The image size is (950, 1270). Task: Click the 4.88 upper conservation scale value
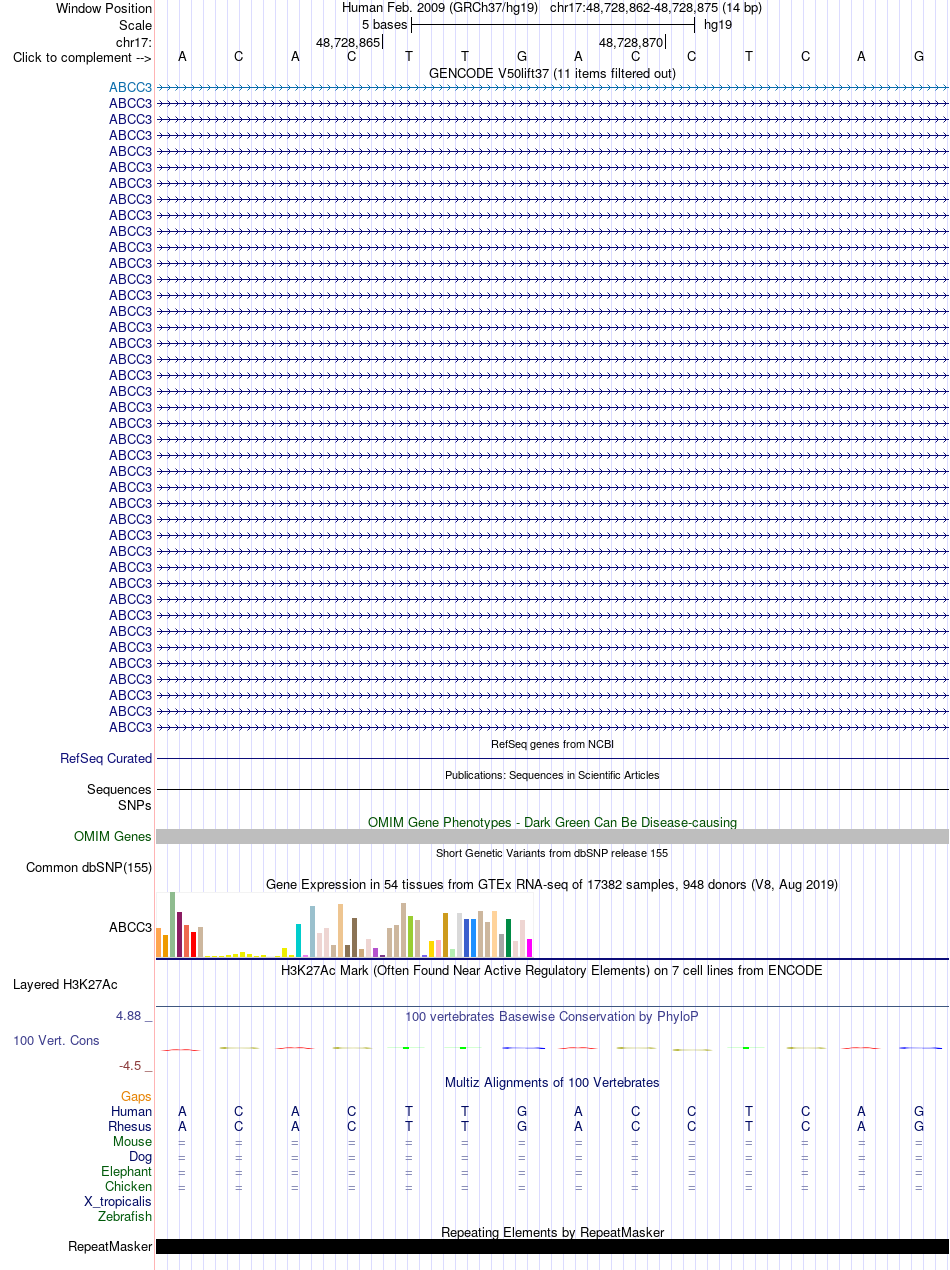point(130,1015)
